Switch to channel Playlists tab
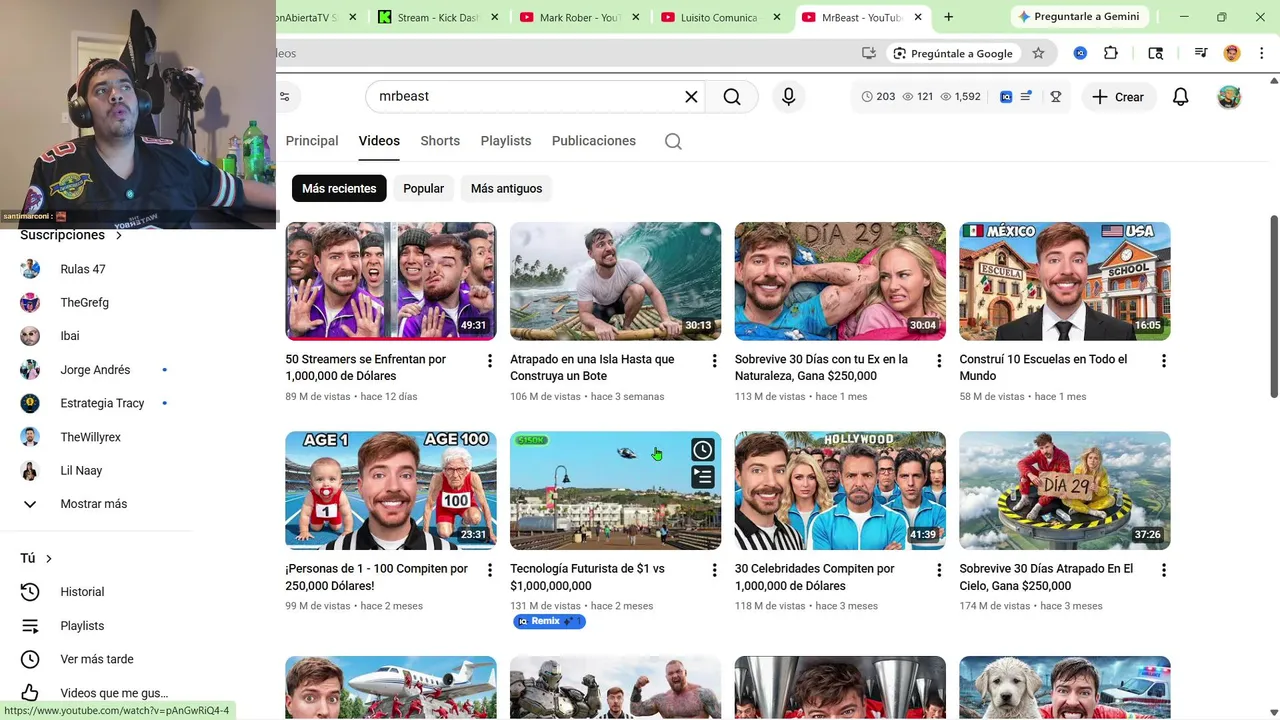The width and height of the screenshot is (1280, 720). click(506, 141)
